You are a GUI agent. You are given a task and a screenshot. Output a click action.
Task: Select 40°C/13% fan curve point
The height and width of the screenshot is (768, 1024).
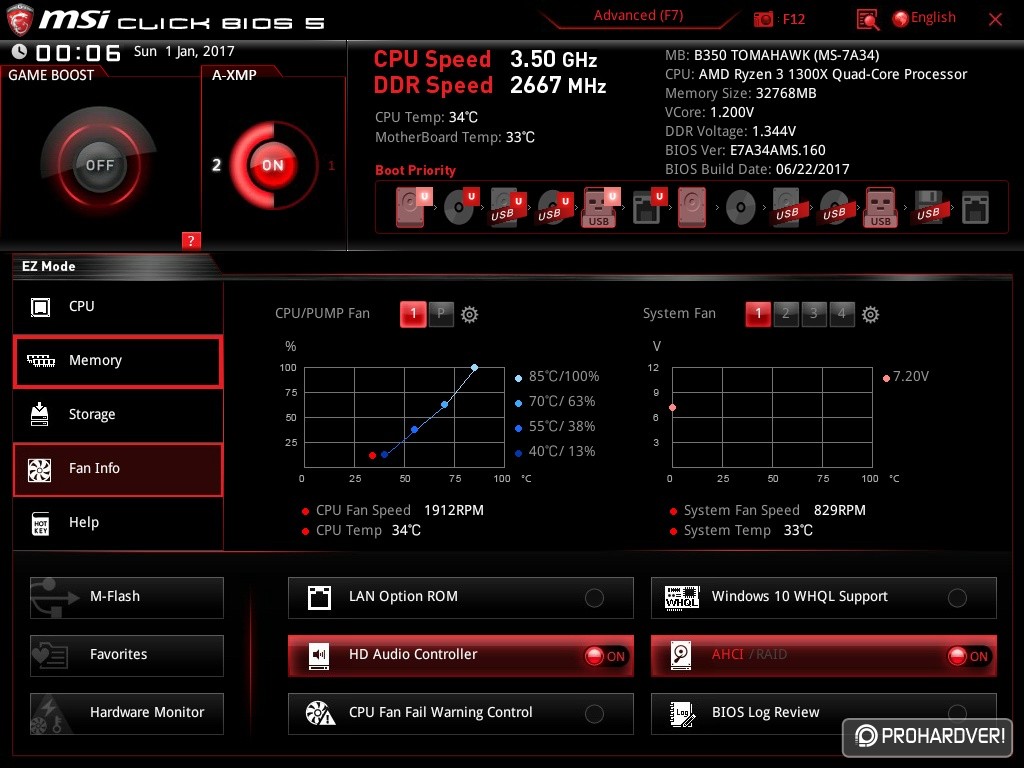[384, 455]
